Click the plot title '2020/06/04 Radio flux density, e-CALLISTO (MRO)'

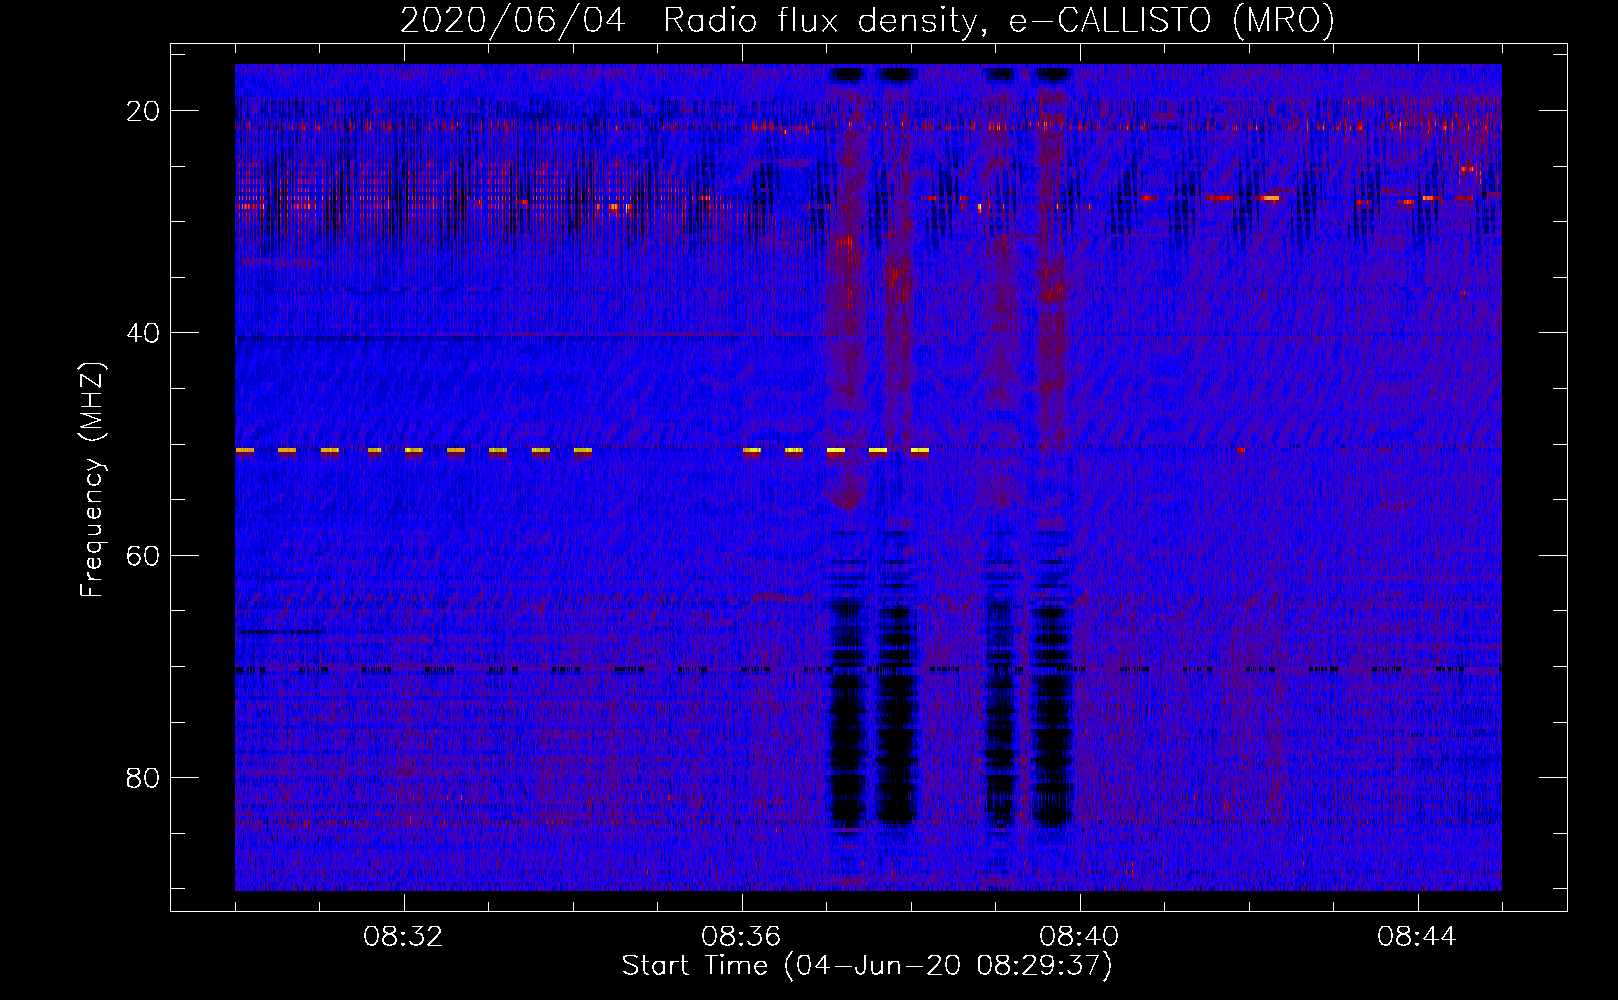pyautogui.click(x=868, y=20)
